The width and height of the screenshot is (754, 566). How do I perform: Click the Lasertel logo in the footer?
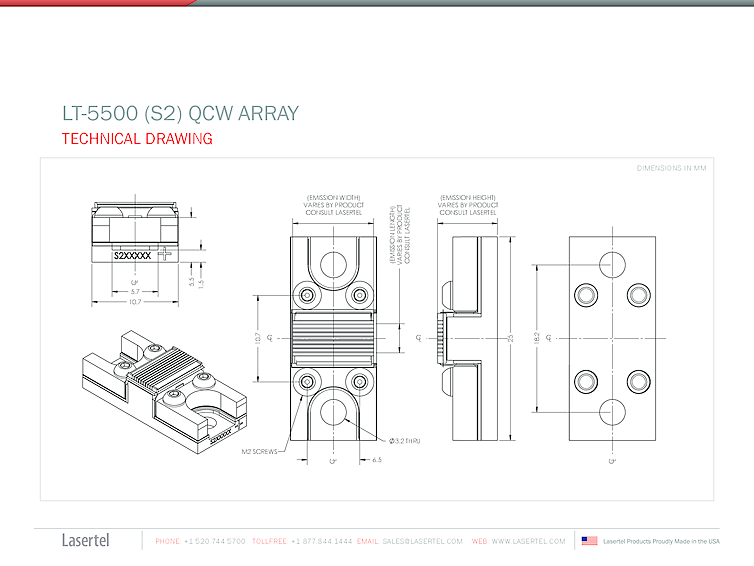pyautogui.click(x=86, y=541)
